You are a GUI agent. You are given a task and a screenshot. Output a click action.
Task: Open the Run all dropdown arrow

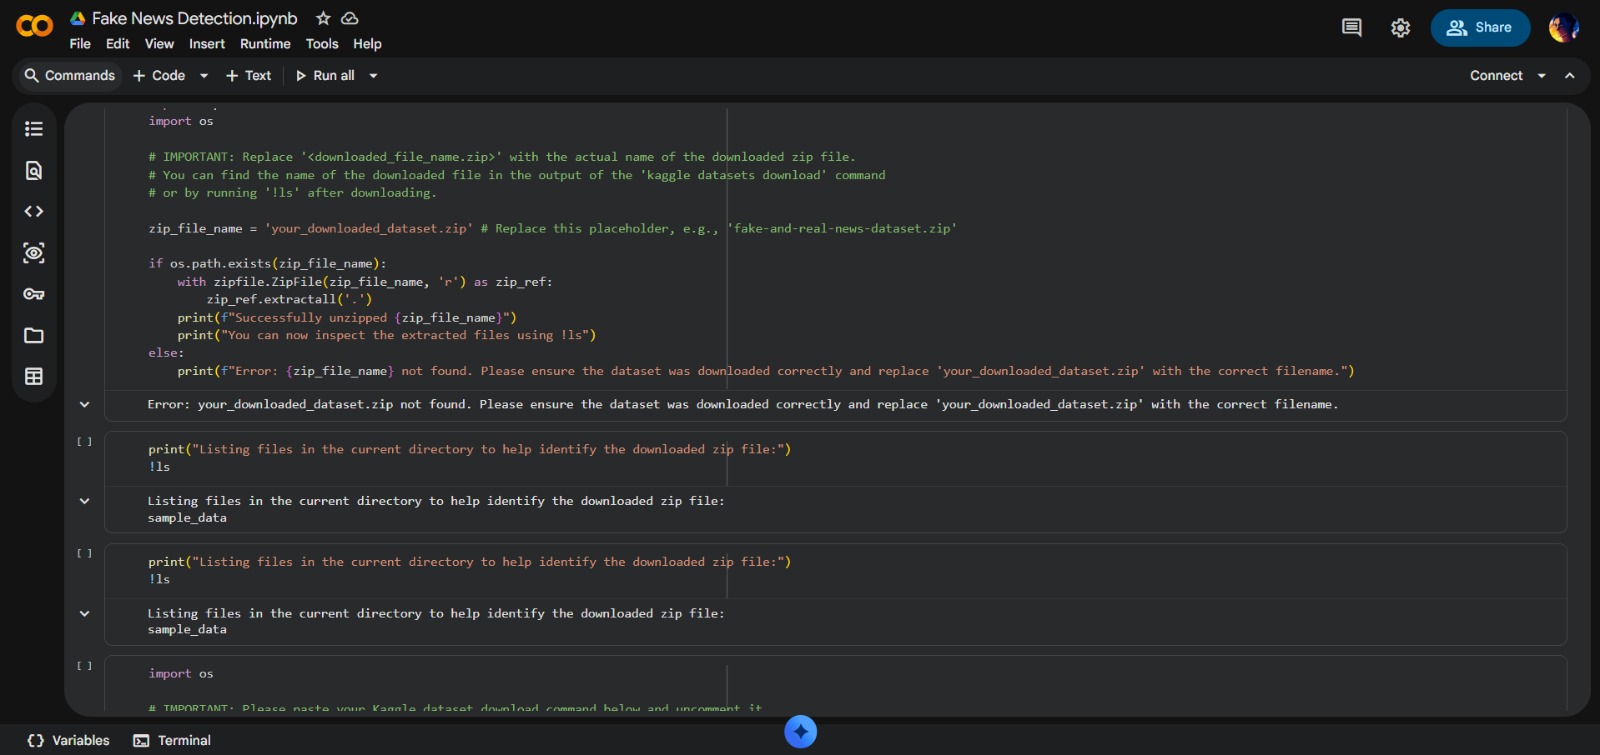(x=373, y=76)
